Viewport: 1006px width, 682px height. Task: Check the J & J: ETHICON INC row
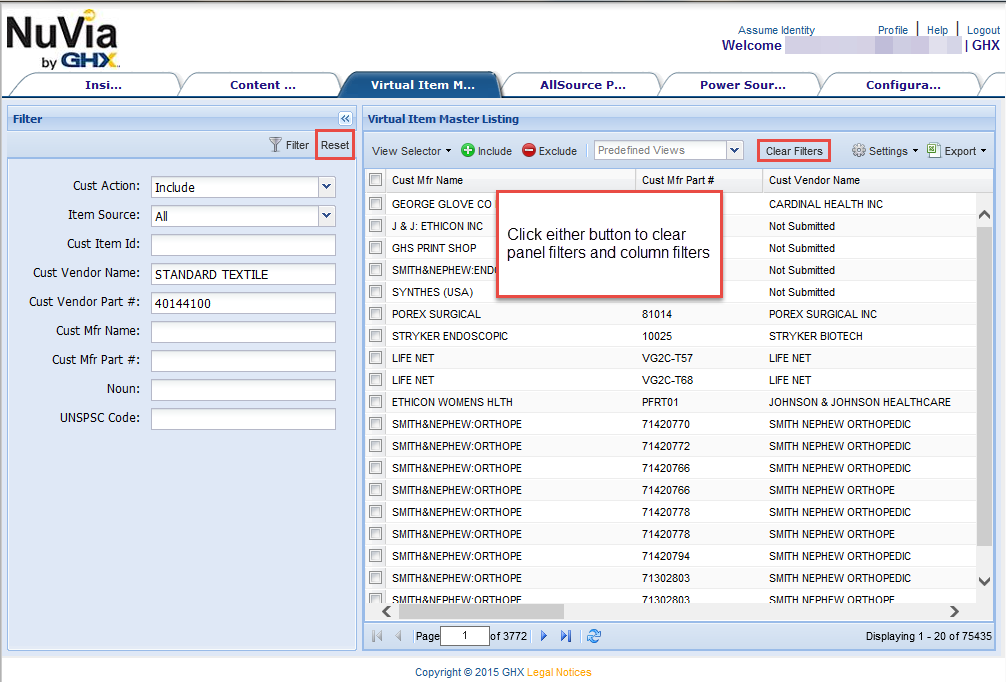376,226
